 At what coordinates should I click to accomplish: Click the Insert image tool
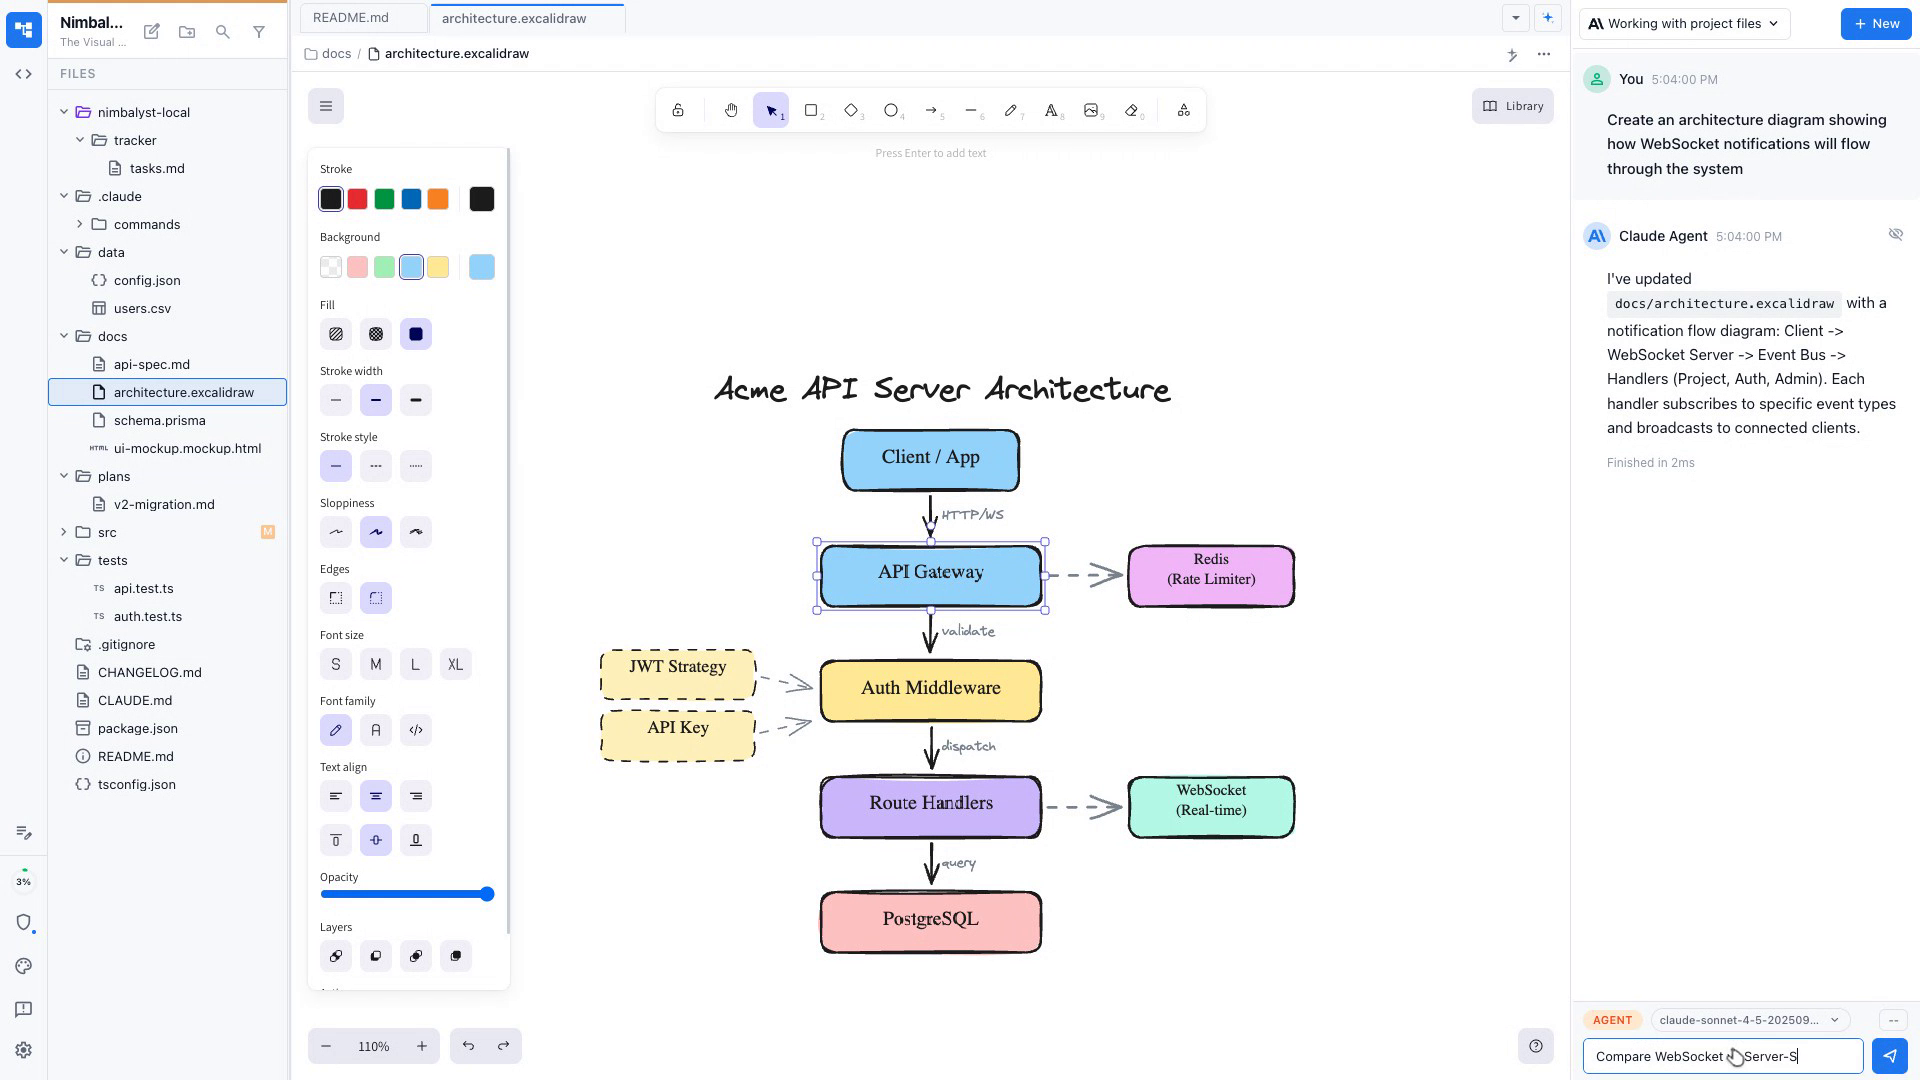[1091, 111]
